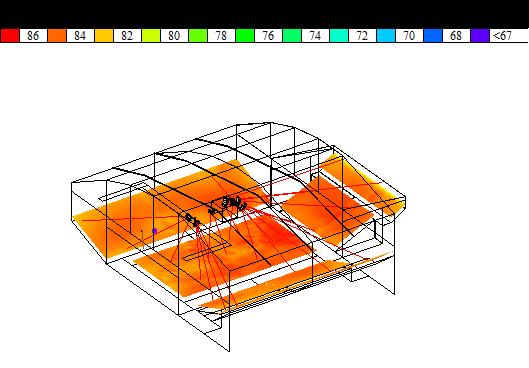Click the legend value 80
The width and height of the screenshot is (529, 368).
[174, 36]
